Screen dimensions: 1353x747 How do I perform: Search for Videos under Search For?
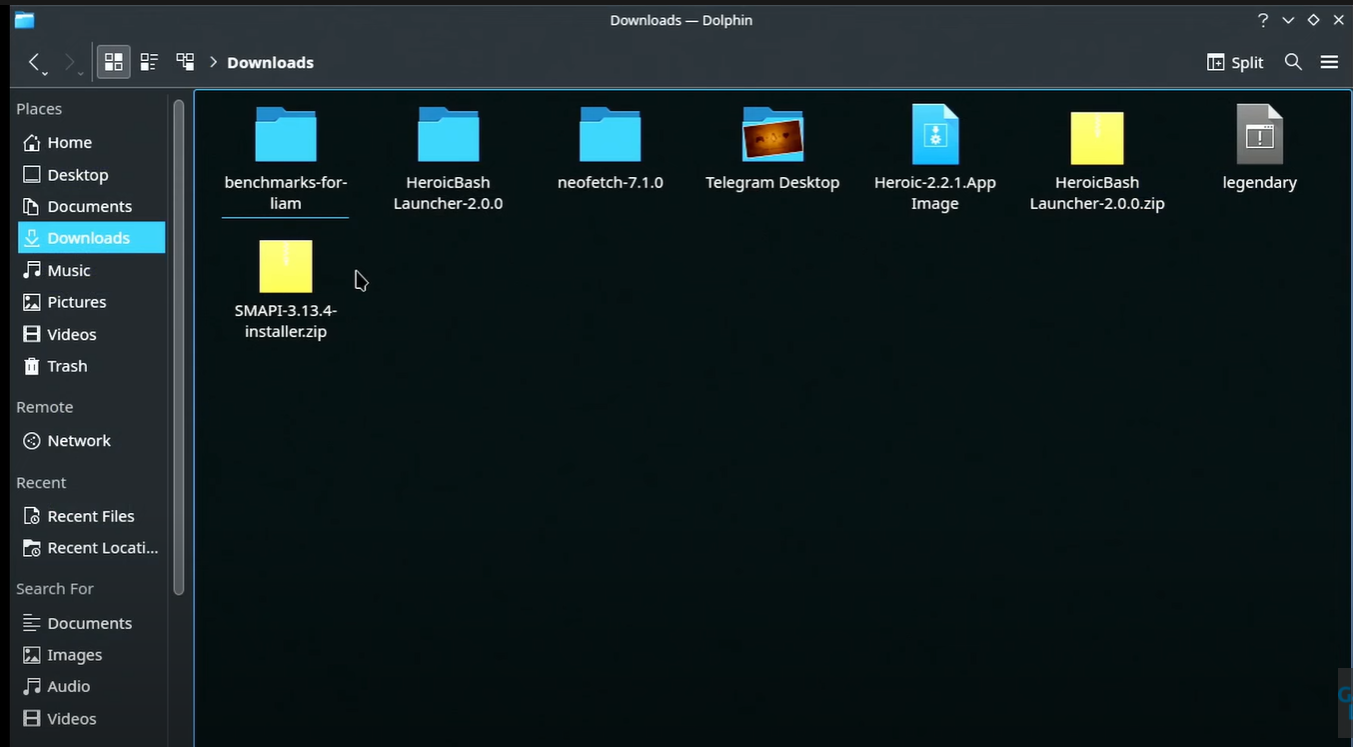tap(91, 718)
